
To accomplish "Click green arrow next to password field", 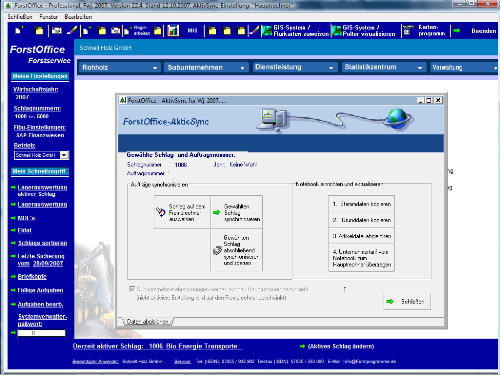I will pos(13,333).
